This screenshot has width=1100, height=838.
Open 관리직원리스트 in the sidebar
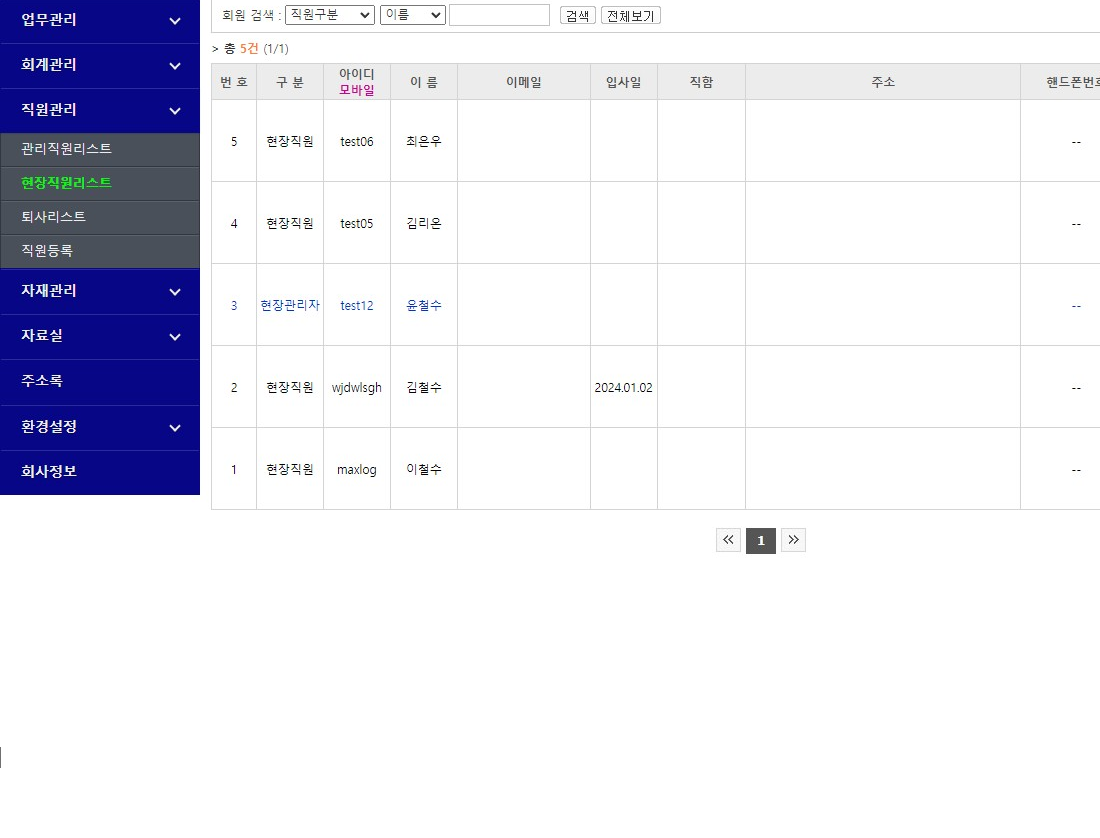click(x=66, y=149)
